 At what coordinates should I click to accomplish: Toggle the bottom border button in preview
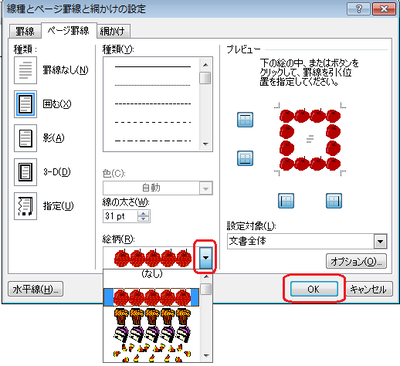point(245,158)
